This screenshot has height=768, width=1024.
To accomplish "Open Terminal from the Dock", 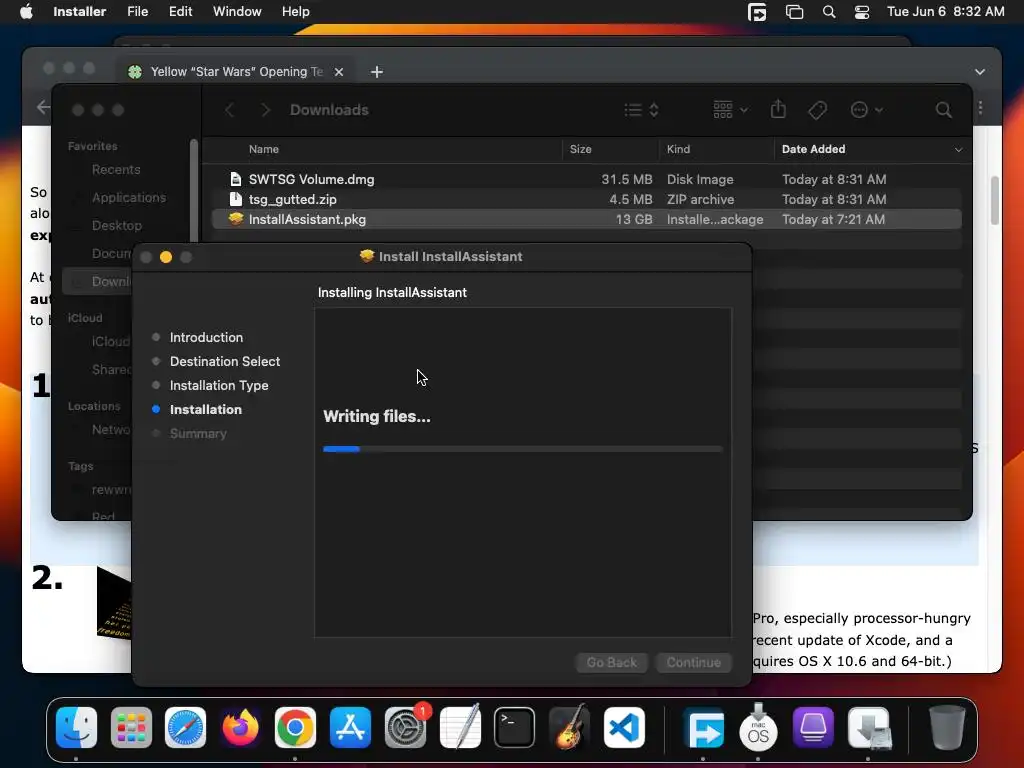I will [x=515, y=728].
